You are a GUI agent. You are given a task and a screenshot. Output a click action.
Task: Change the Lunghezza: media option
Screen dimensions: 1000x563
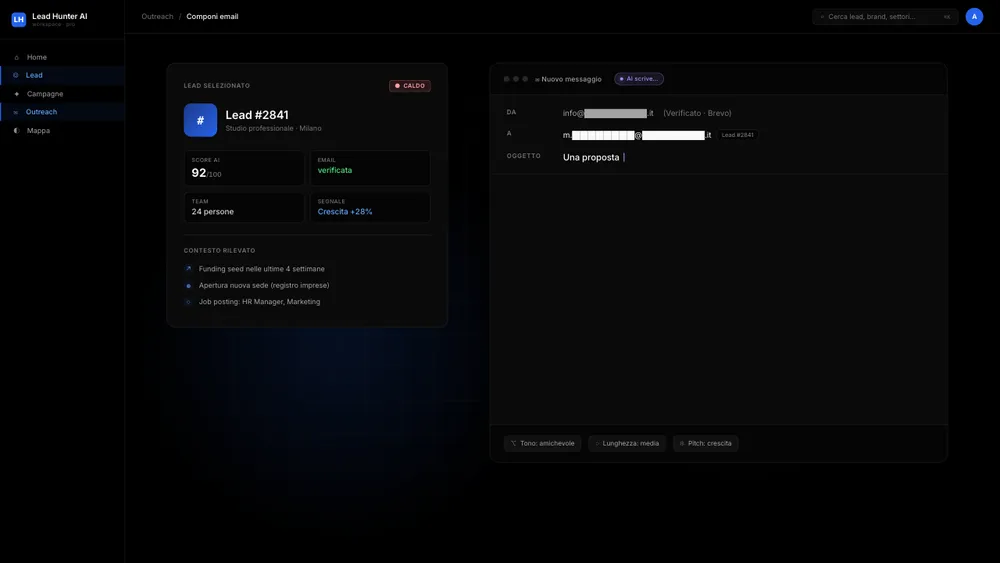tap(627, 443)
